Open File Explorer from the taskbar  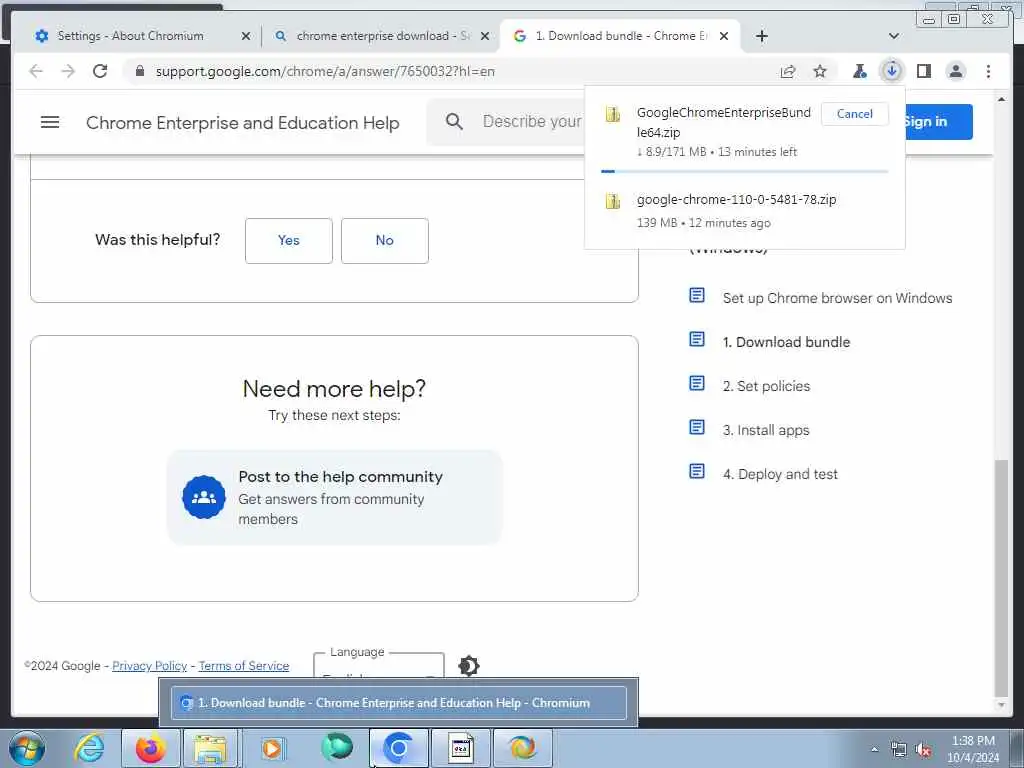210,748
